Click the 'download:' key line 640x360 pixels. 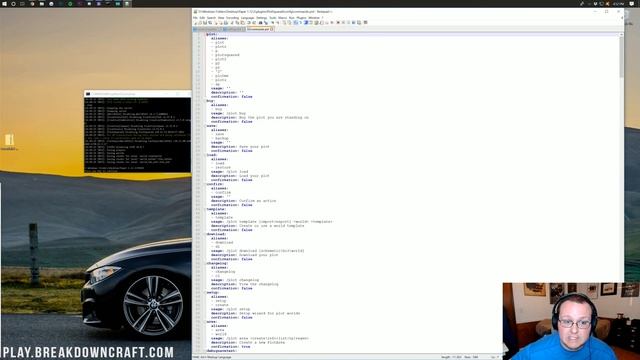(x=216, y=234)
